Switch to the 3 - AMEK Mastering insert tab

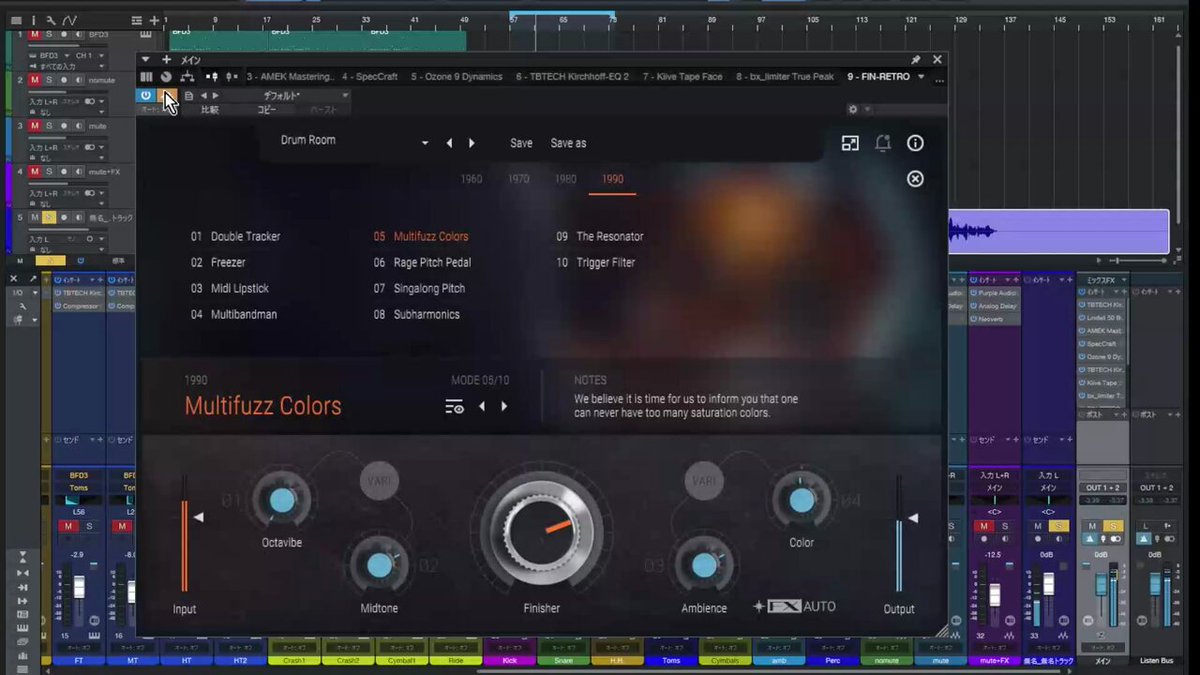pyautogui.click(x=290, y=76)
